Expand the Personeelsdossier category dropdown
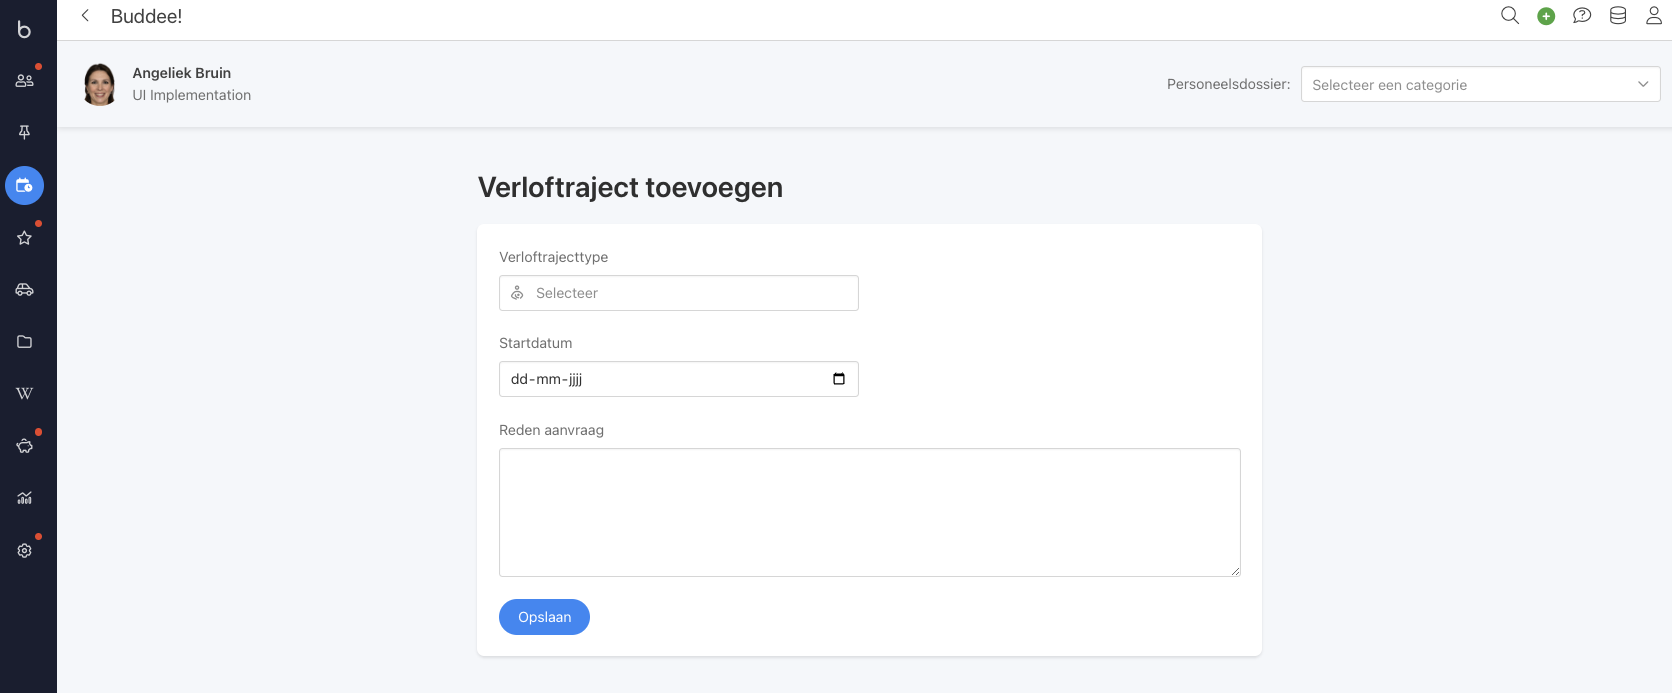This screenshot has width=1672, height=693. (1480, 85)
